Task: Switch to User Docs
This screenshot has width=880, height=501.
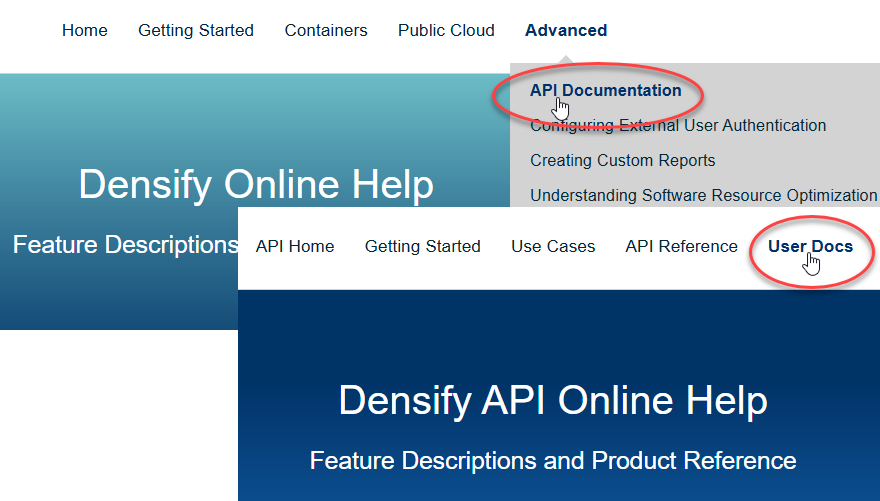Action: pyautogui.click(x=810, y=246)
